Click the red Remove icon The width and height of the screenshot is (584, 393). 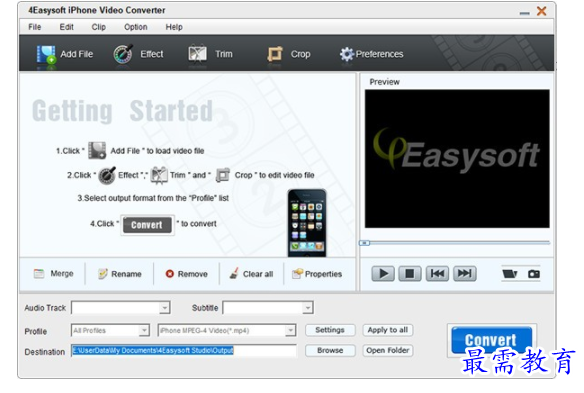click(169, 274)
